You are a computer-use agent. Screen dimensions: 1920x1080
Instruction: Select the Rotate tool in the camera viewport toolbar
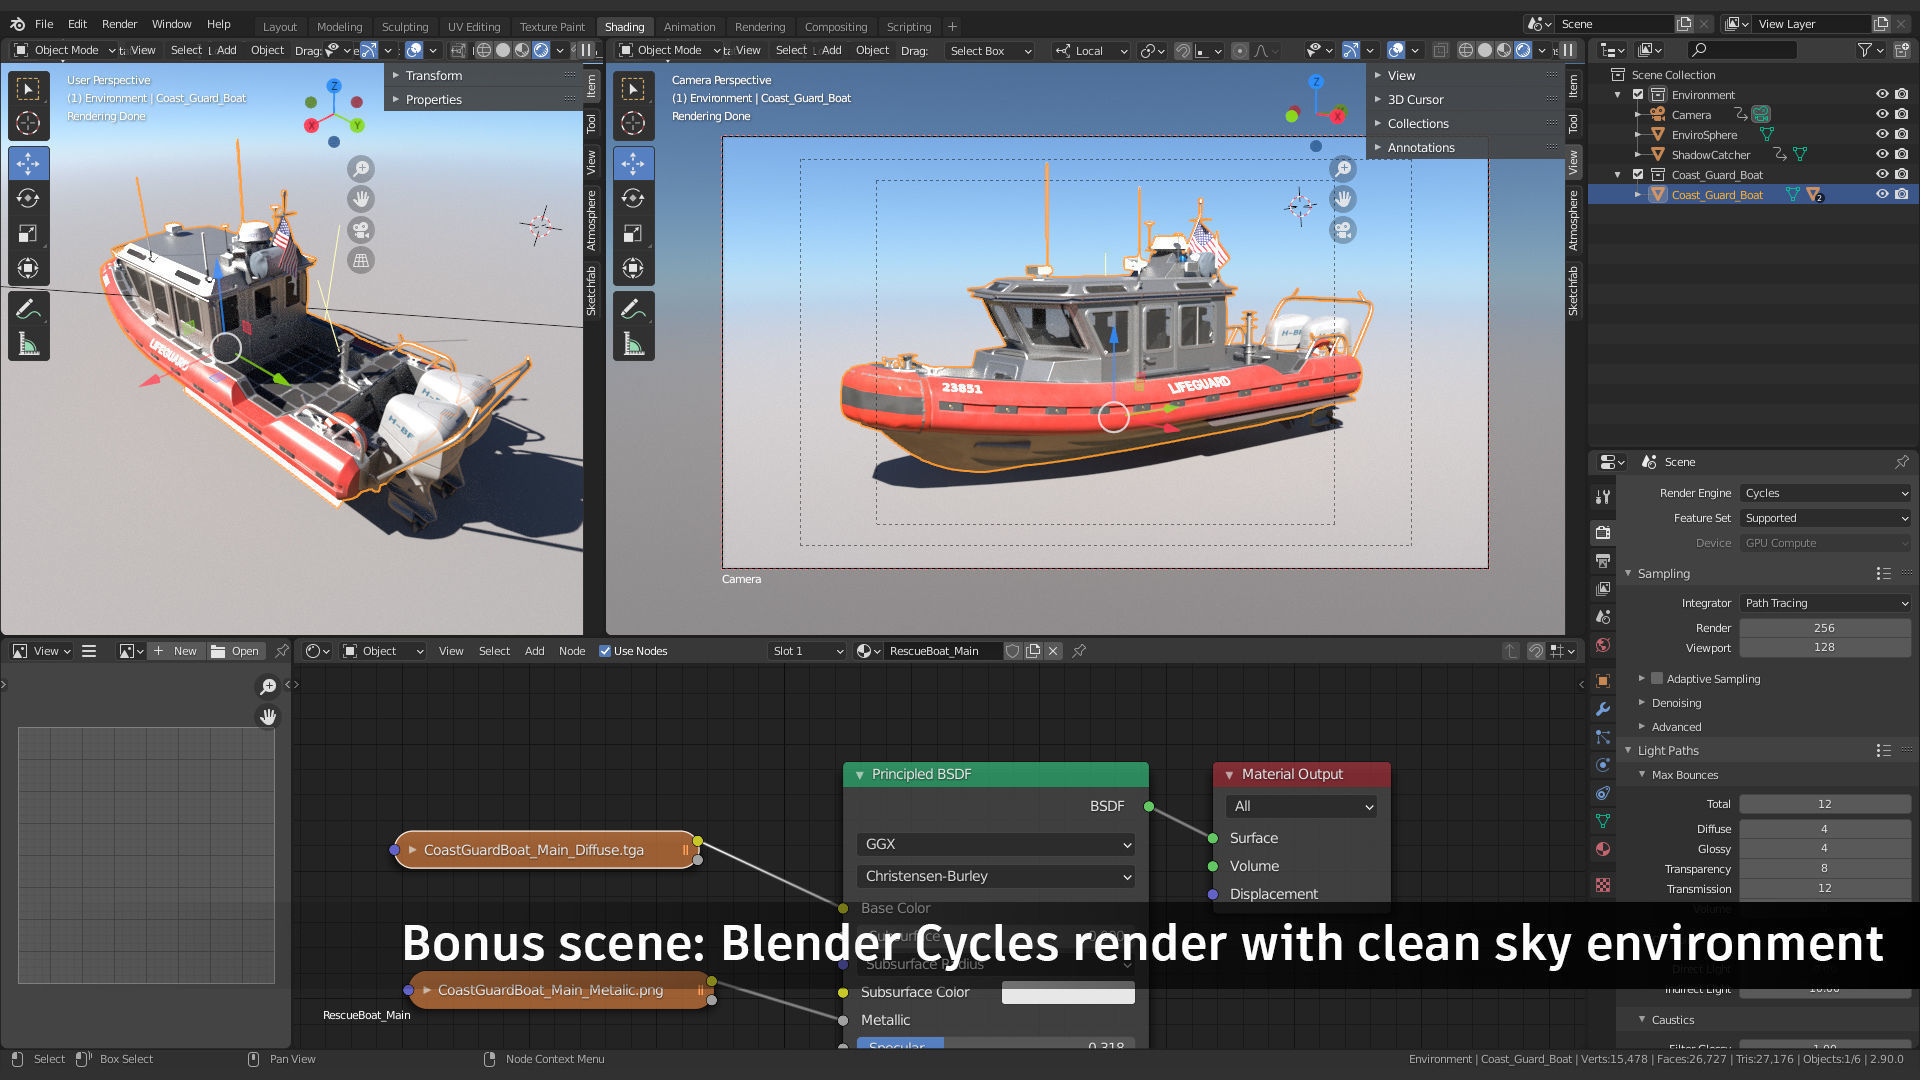633,198
